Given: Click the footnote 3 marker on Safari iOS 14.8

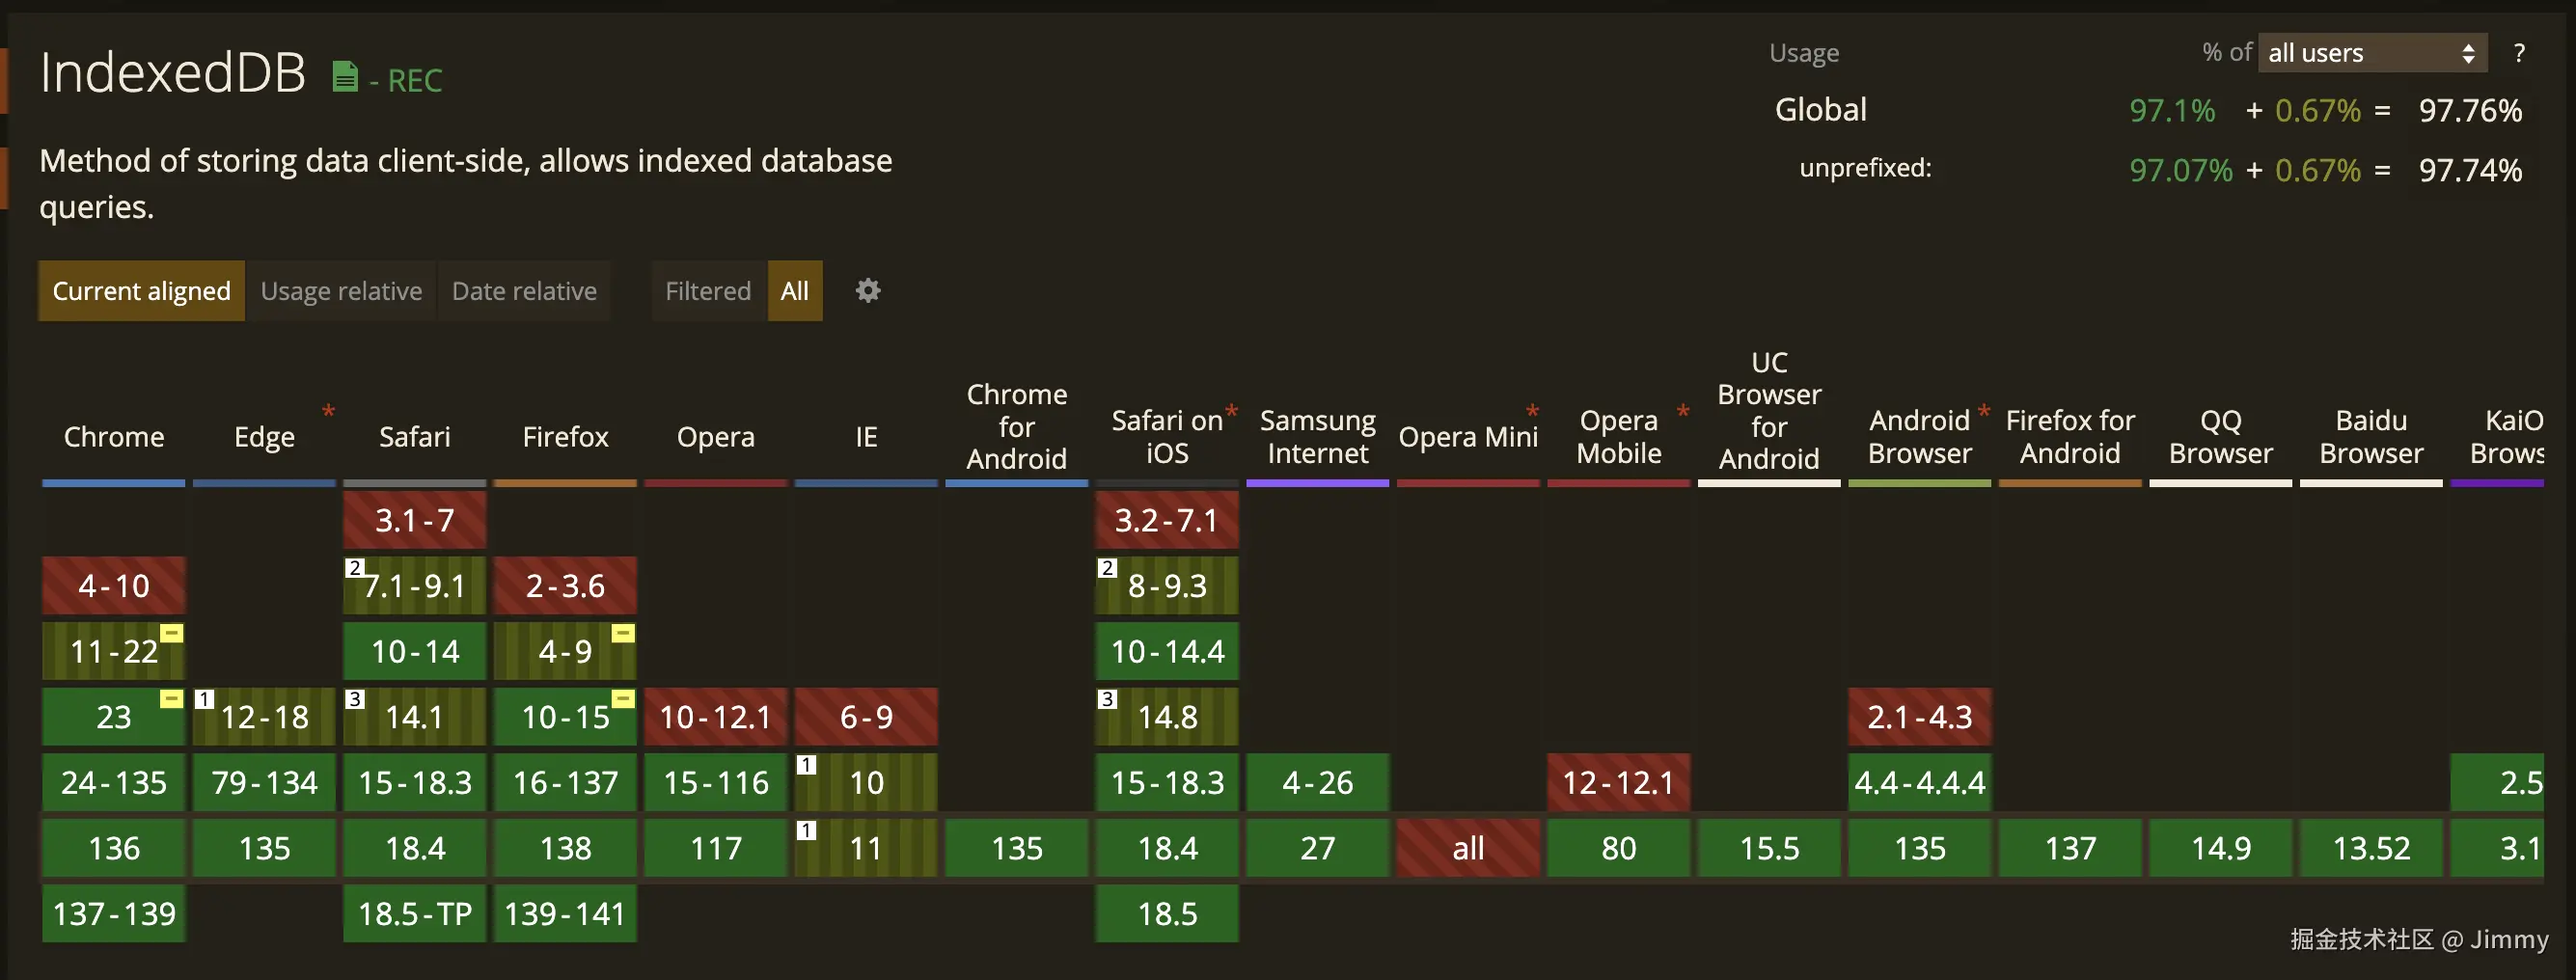Looking at the screenshot, I should tap(1106, 698).
